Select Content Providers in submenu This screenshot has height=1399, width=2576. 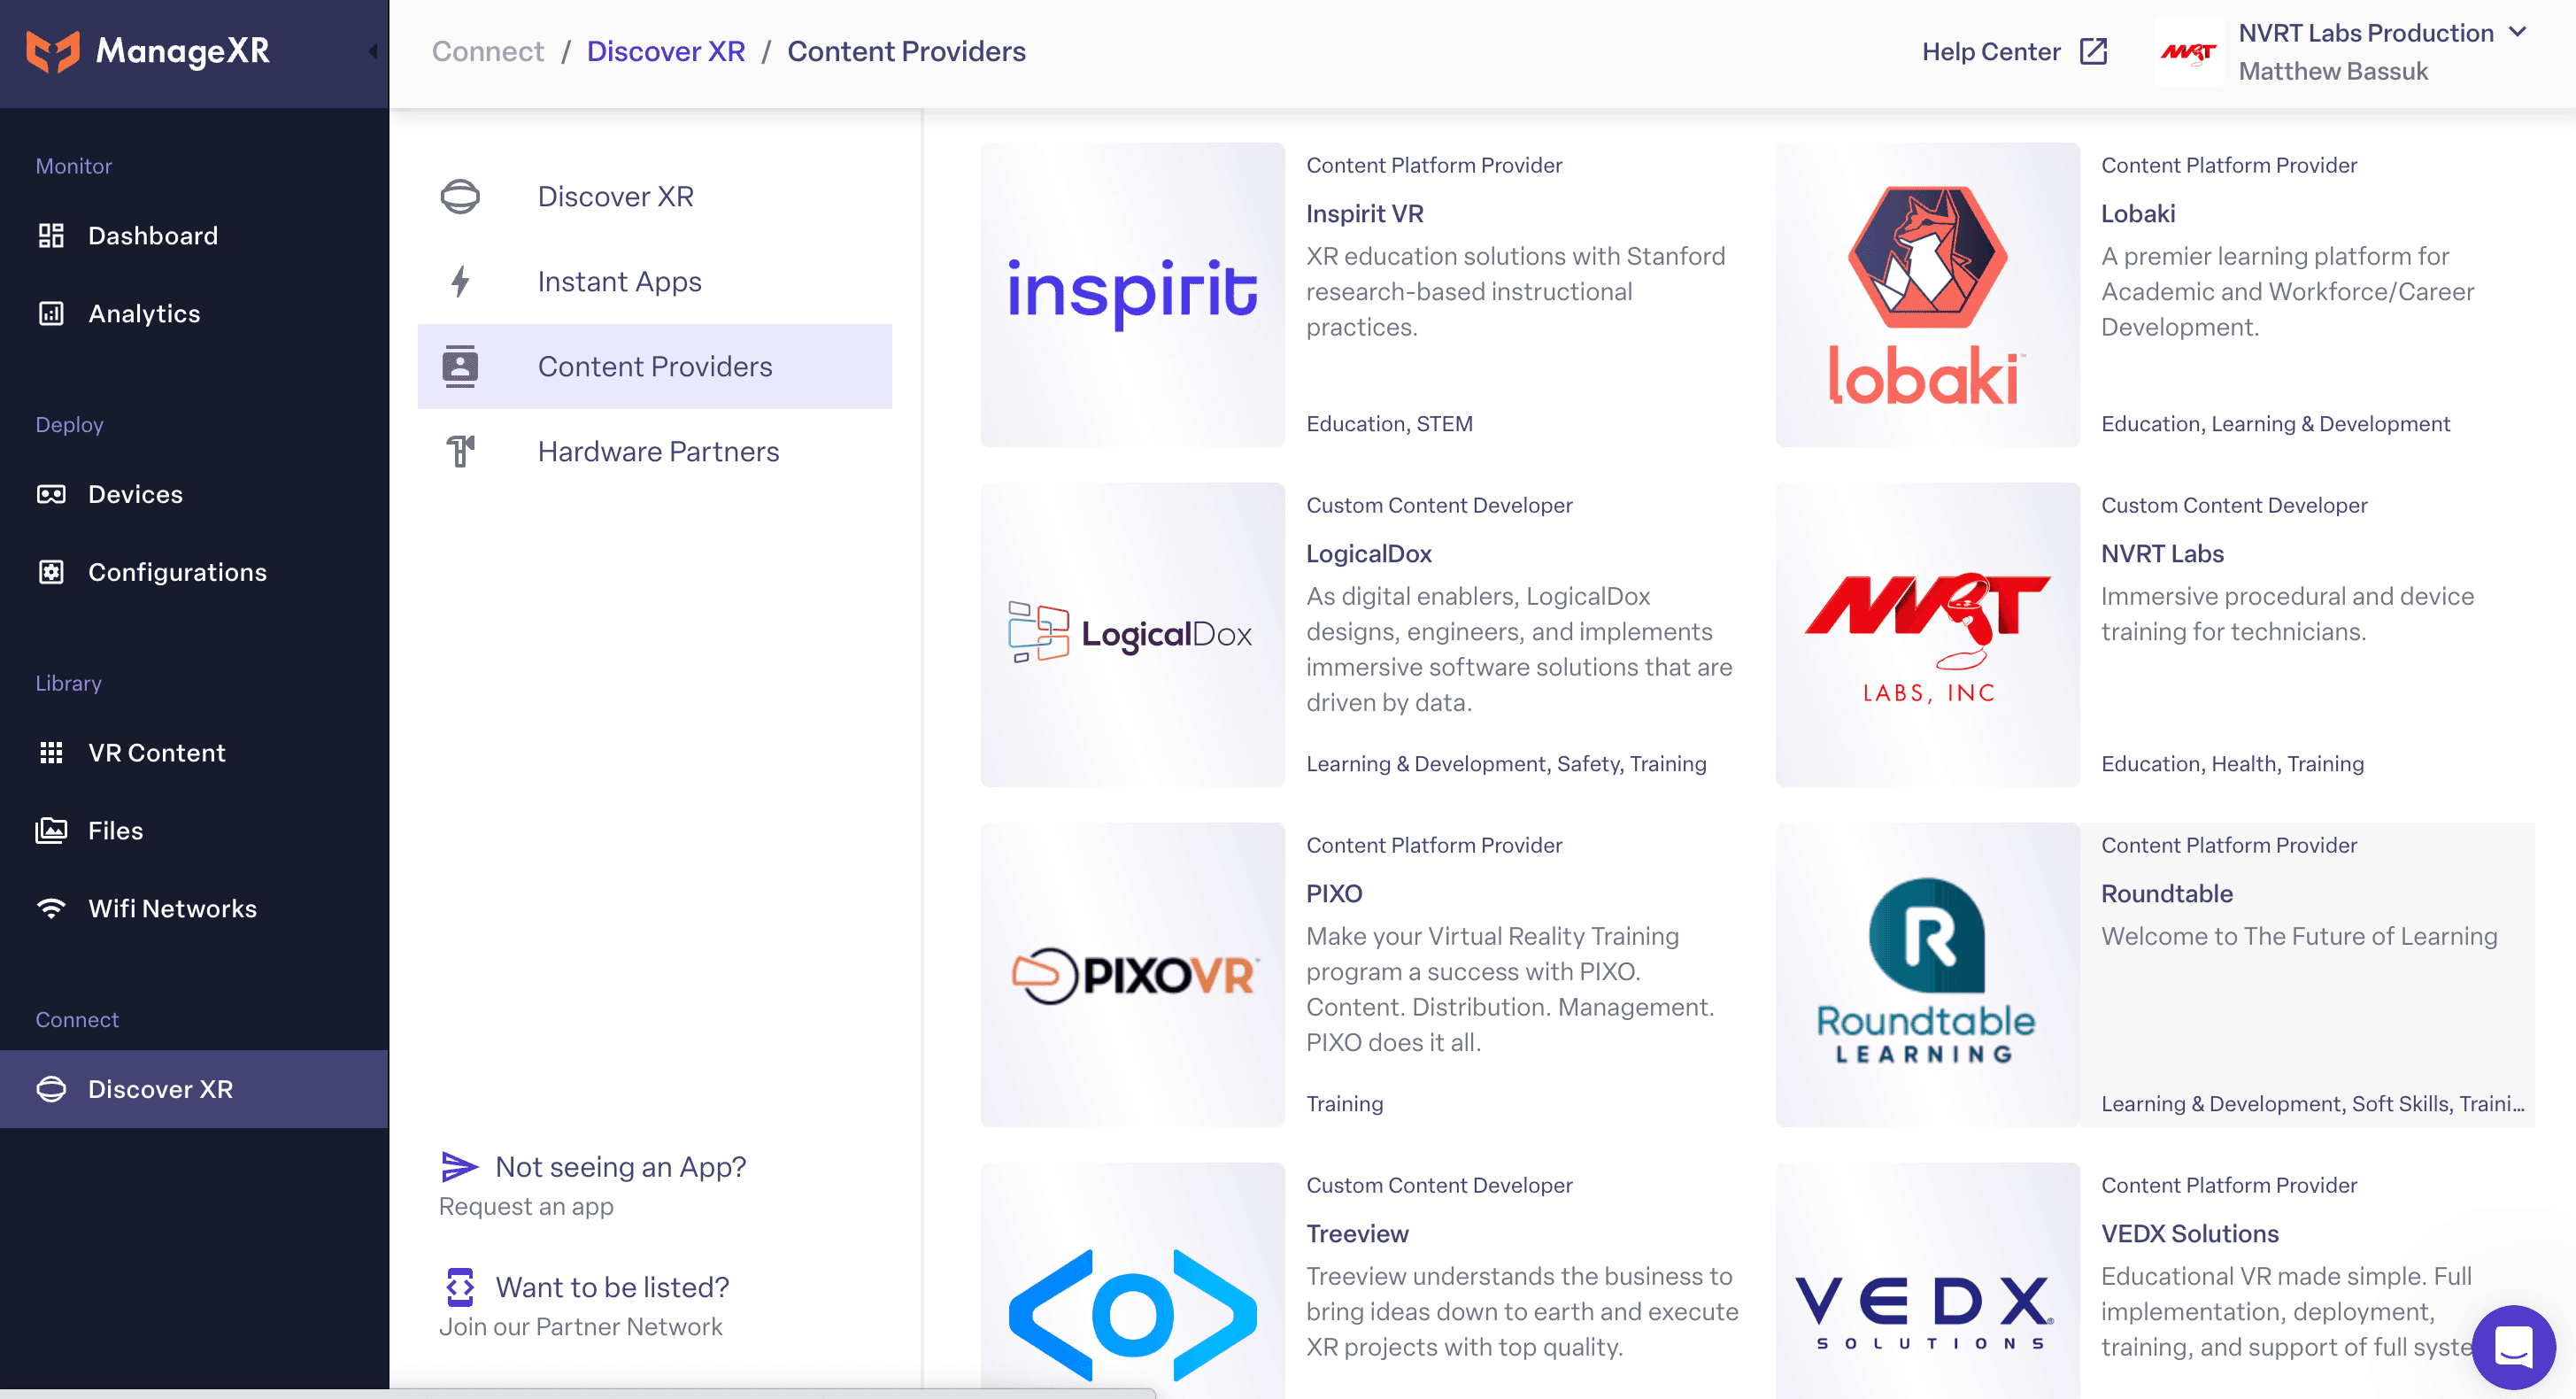coord(654,367)
